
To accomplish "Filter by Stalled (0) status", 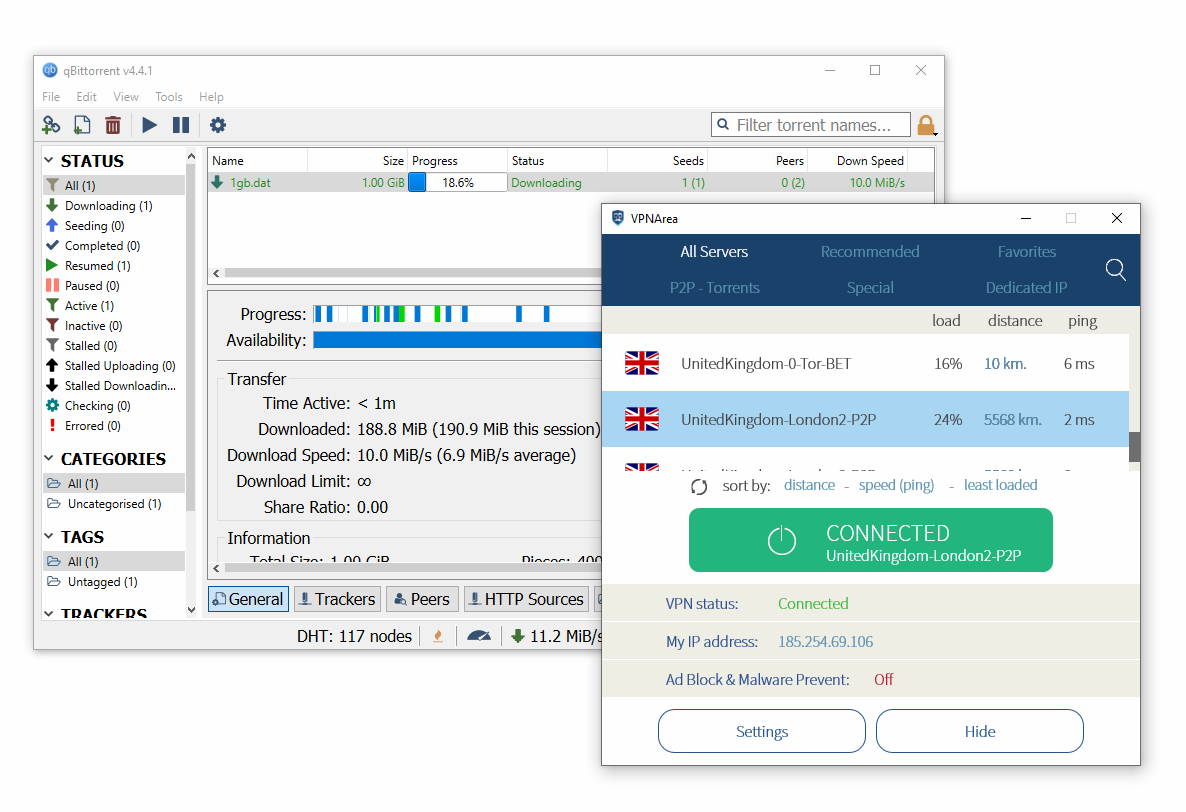I will [x=91, y=346].
